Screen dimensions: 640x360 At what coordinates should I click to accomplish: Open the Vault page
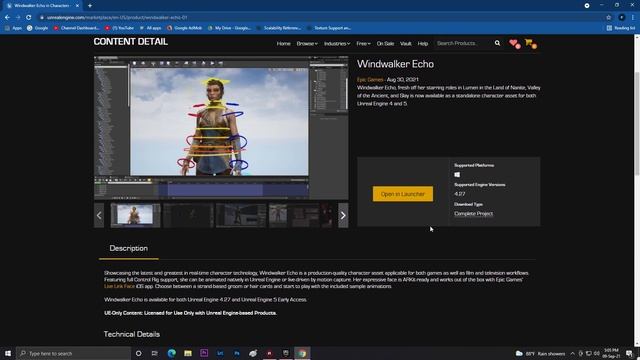pos(405,44)
